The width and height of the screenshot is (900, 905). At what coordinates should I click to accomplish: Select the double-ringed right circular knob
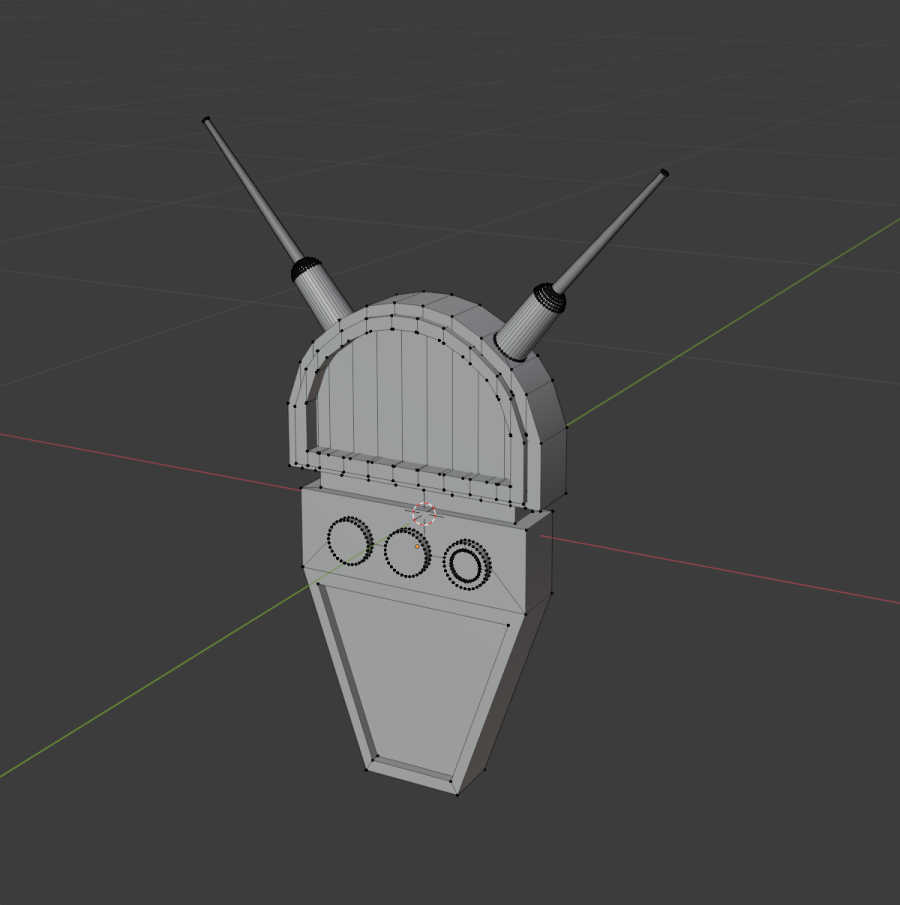(467, 564)
